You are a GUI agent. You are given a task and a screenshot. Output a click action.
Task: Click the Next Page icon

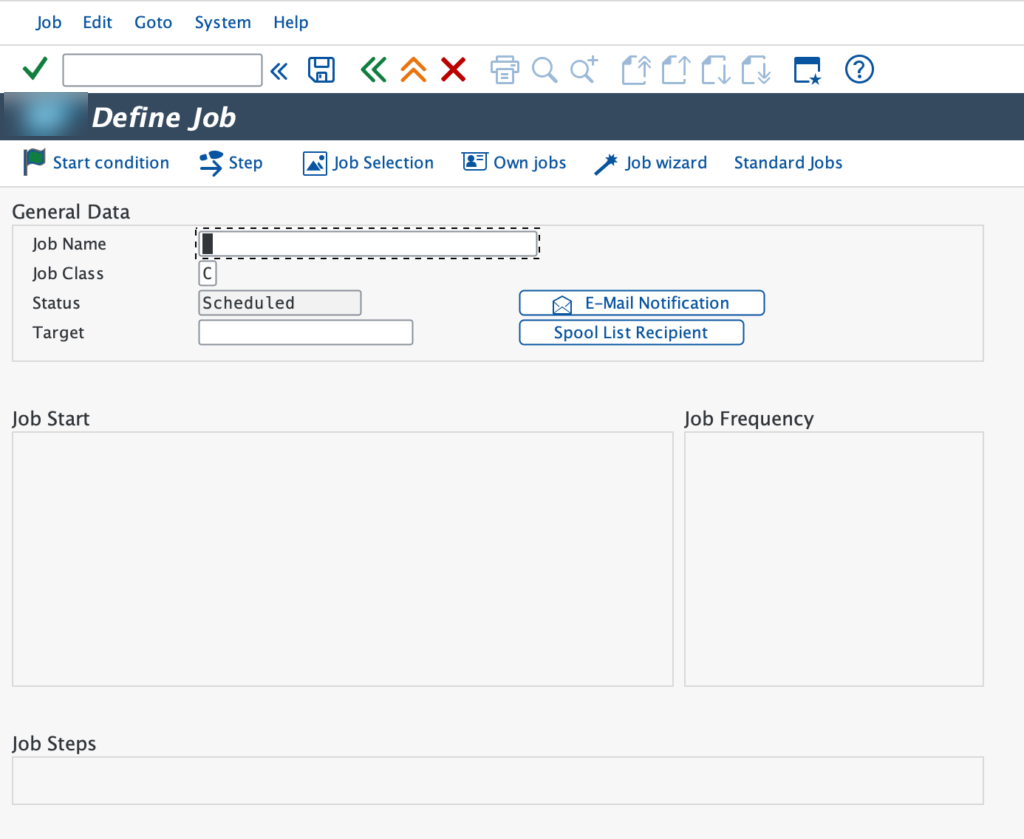[716, 70]
